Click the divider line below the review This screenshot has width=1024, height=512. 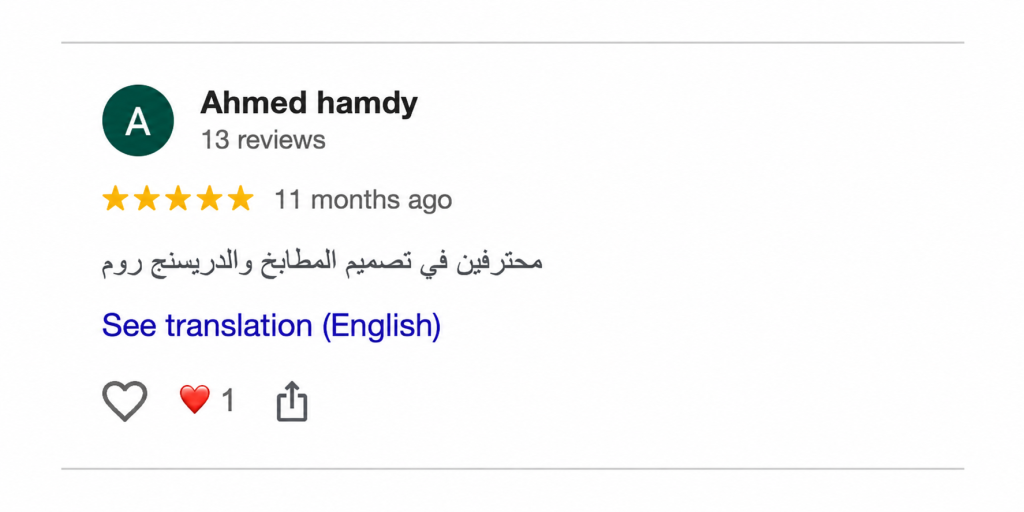point(513,468)
